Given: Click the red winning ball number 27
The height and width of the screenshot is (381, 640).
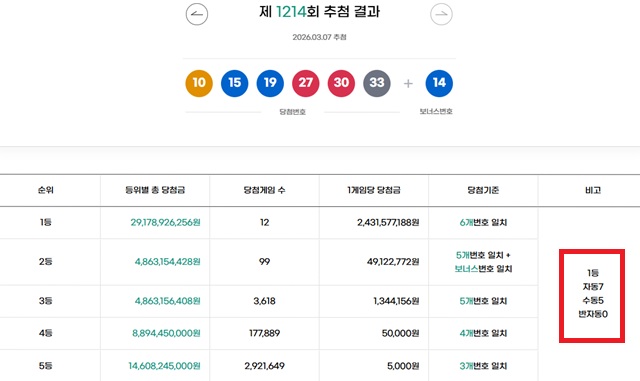Looking at the screenshot, I should pyautogui.click(x=306, y=83).
